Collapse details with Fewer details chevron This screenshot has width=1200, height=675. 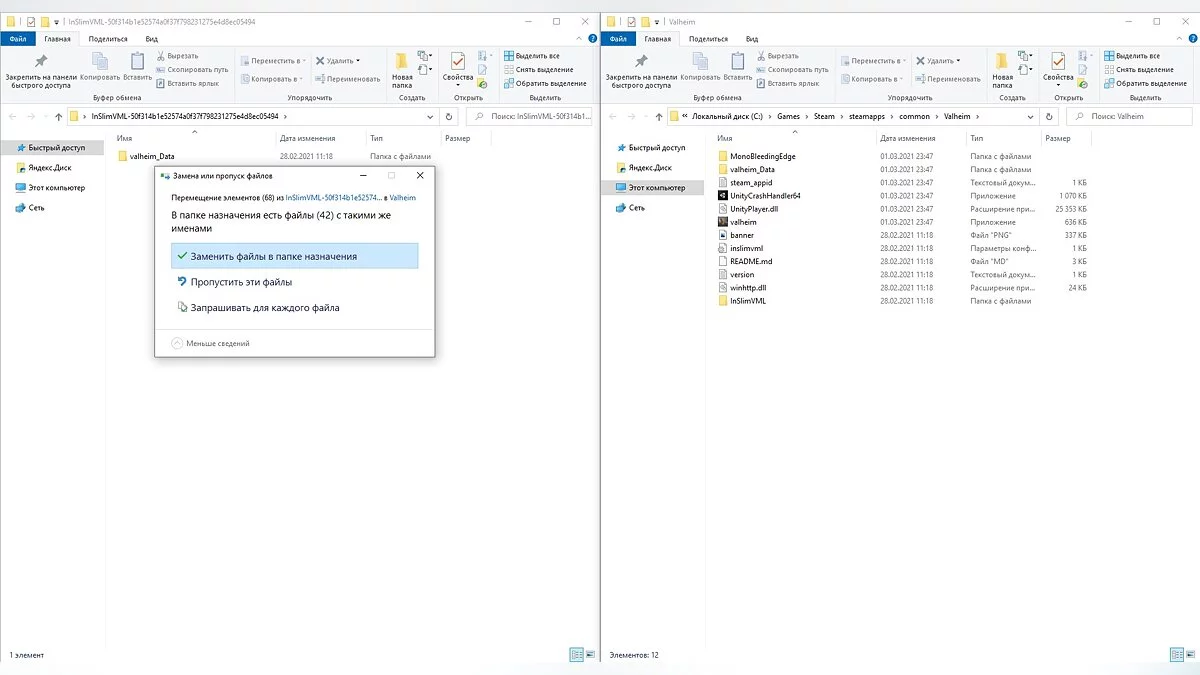click(x=178, y=343)
